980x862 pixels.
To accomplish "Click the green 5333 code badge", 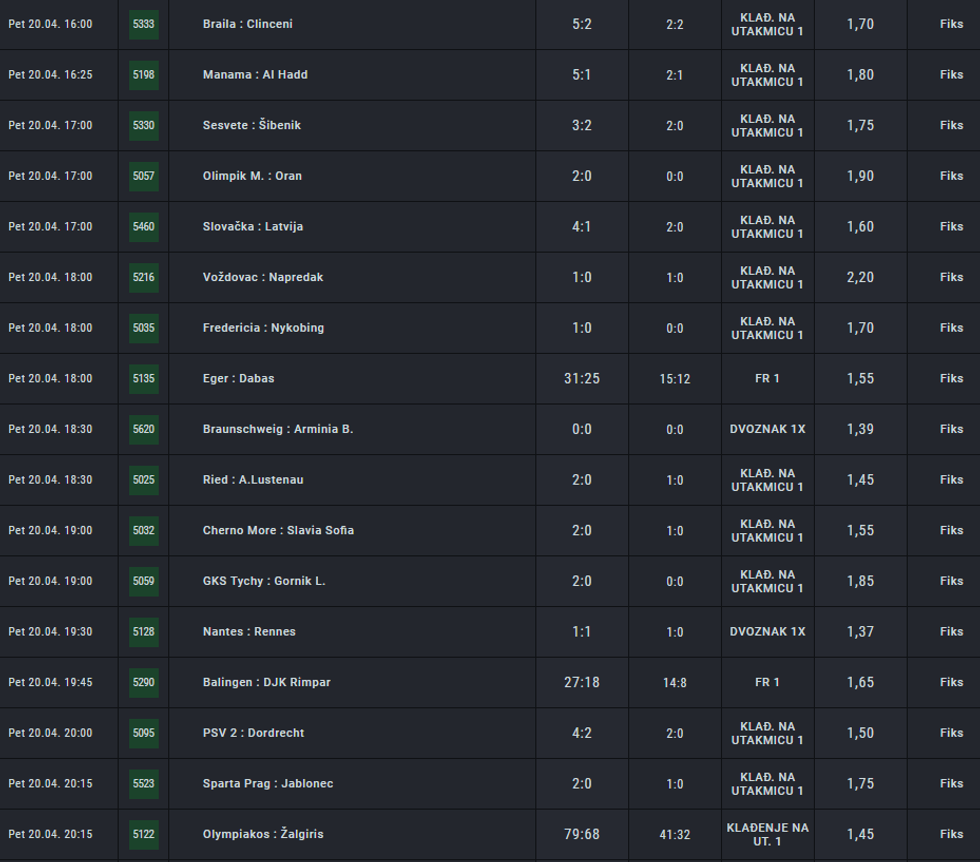I will click(x=144, y=24).
